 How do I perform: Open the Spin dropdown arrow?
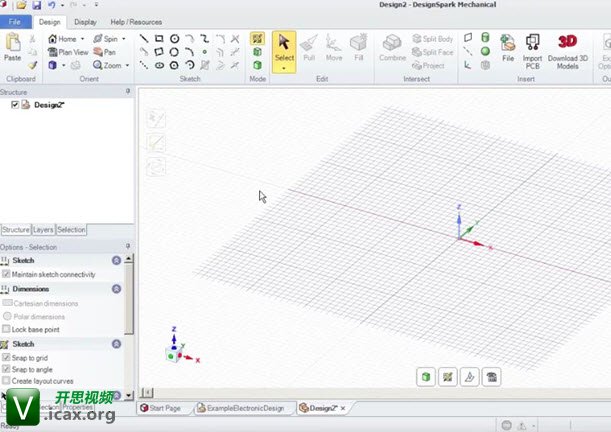coord(124,39)
